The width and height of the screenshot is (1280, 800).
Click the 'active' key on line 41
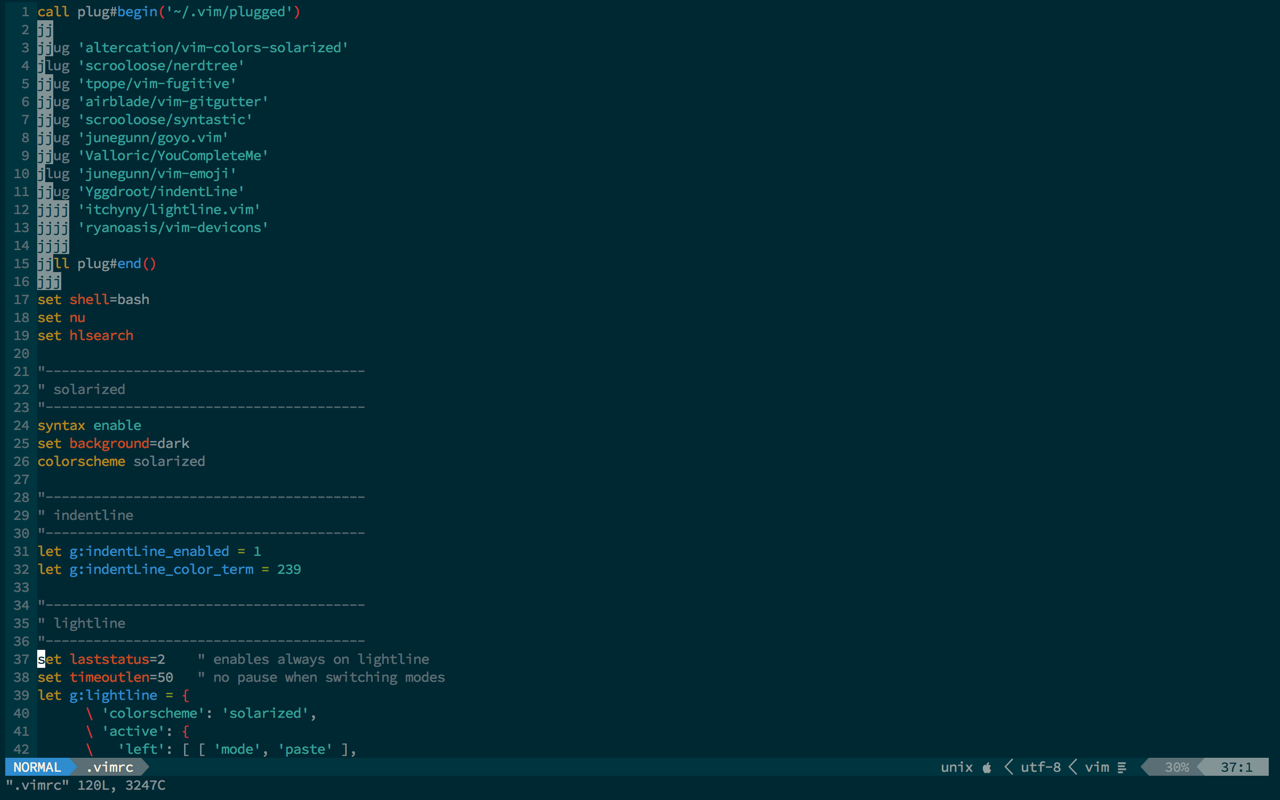coord(134,731)
